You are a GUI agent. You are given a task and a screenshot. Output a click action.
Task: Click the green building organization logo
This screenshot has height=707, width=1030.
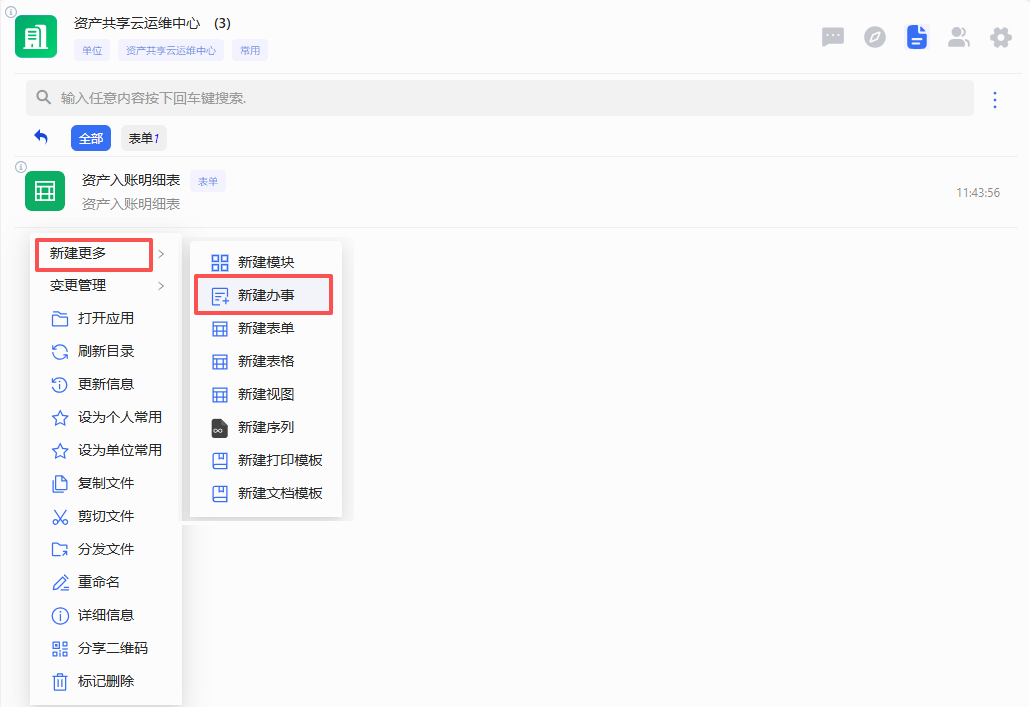tap(36, 37)
